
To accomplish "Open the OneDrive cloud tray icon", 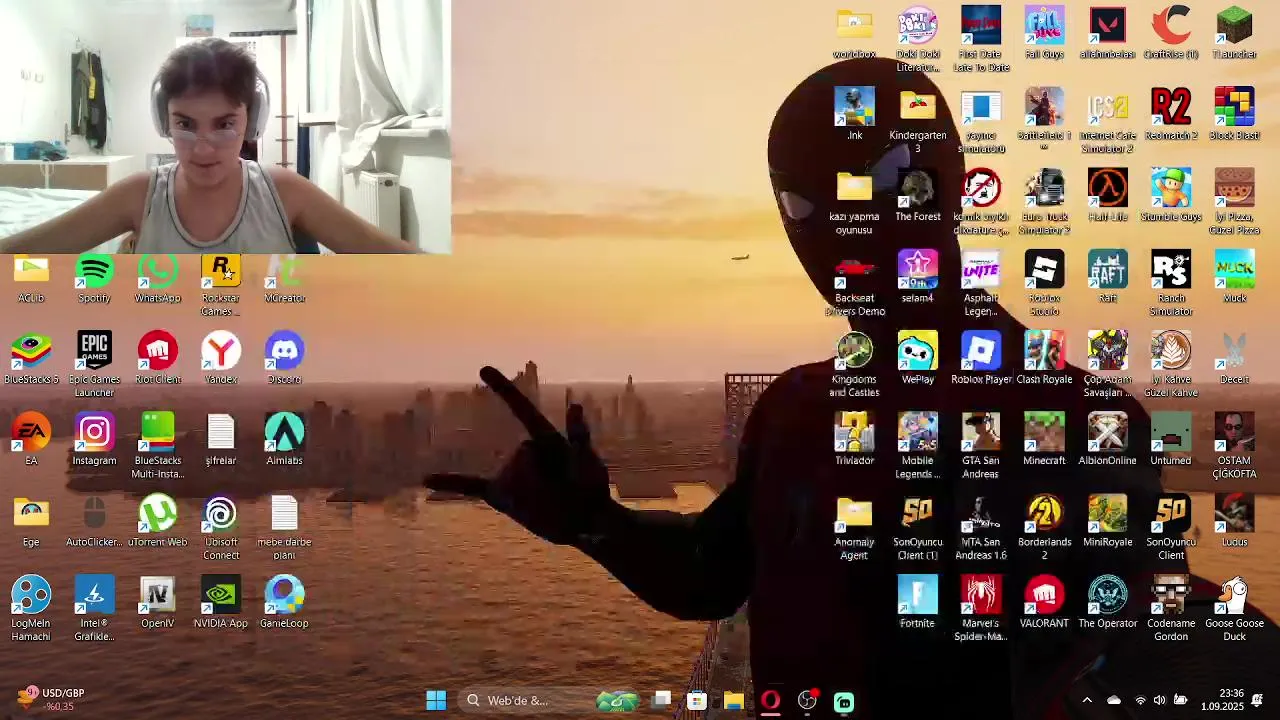I will (1114, 701).
